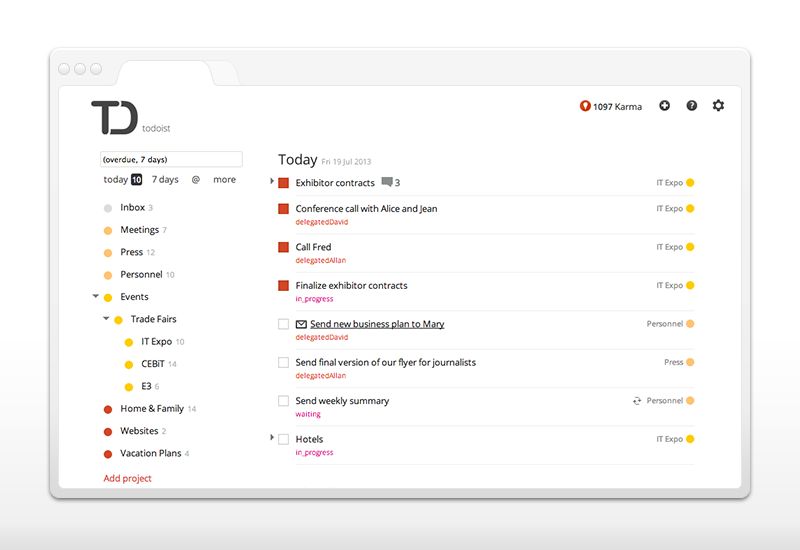Click Personnel label on business plan task
The height and width of the screenshot is (550, 800).
(x=664, y=323)
